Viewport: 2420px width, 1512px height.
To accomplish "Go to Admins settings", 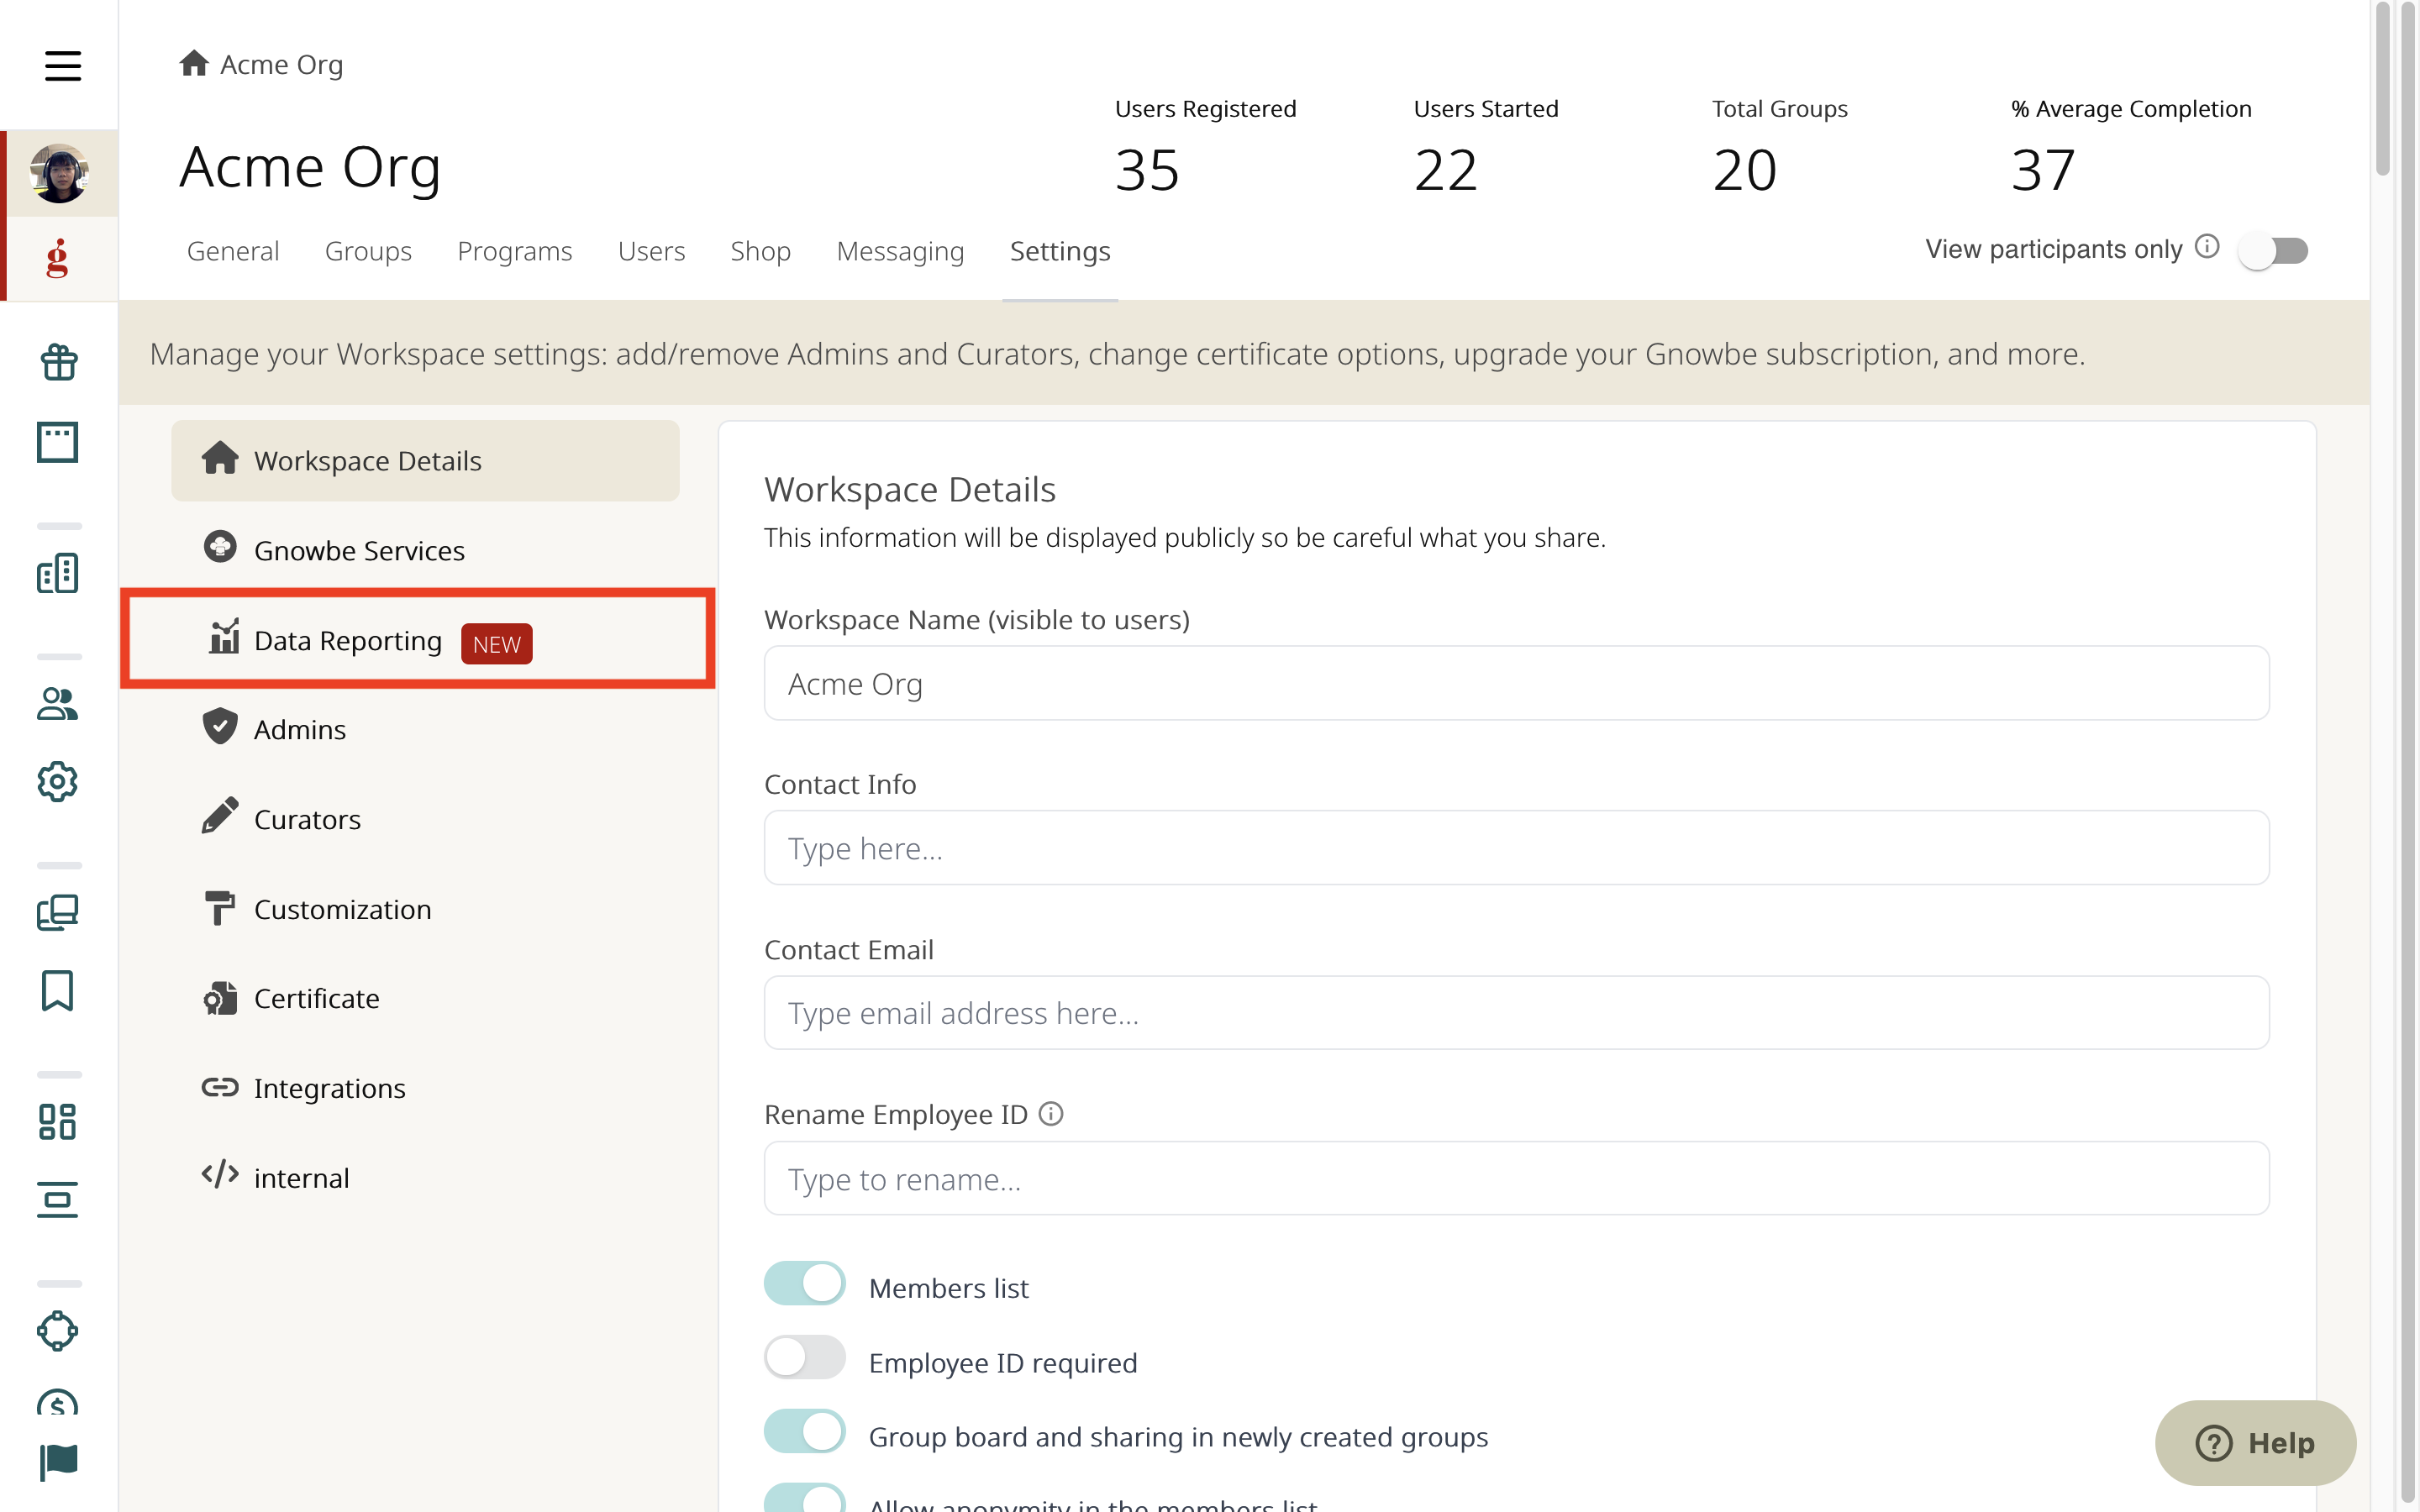I will 425,730.
